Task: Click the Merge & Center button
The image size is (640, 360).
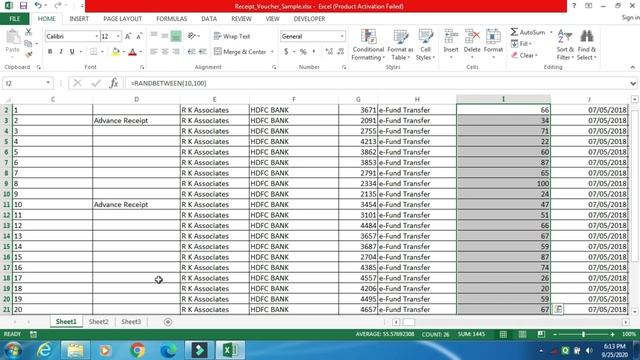Action: (x=240, y=52)
